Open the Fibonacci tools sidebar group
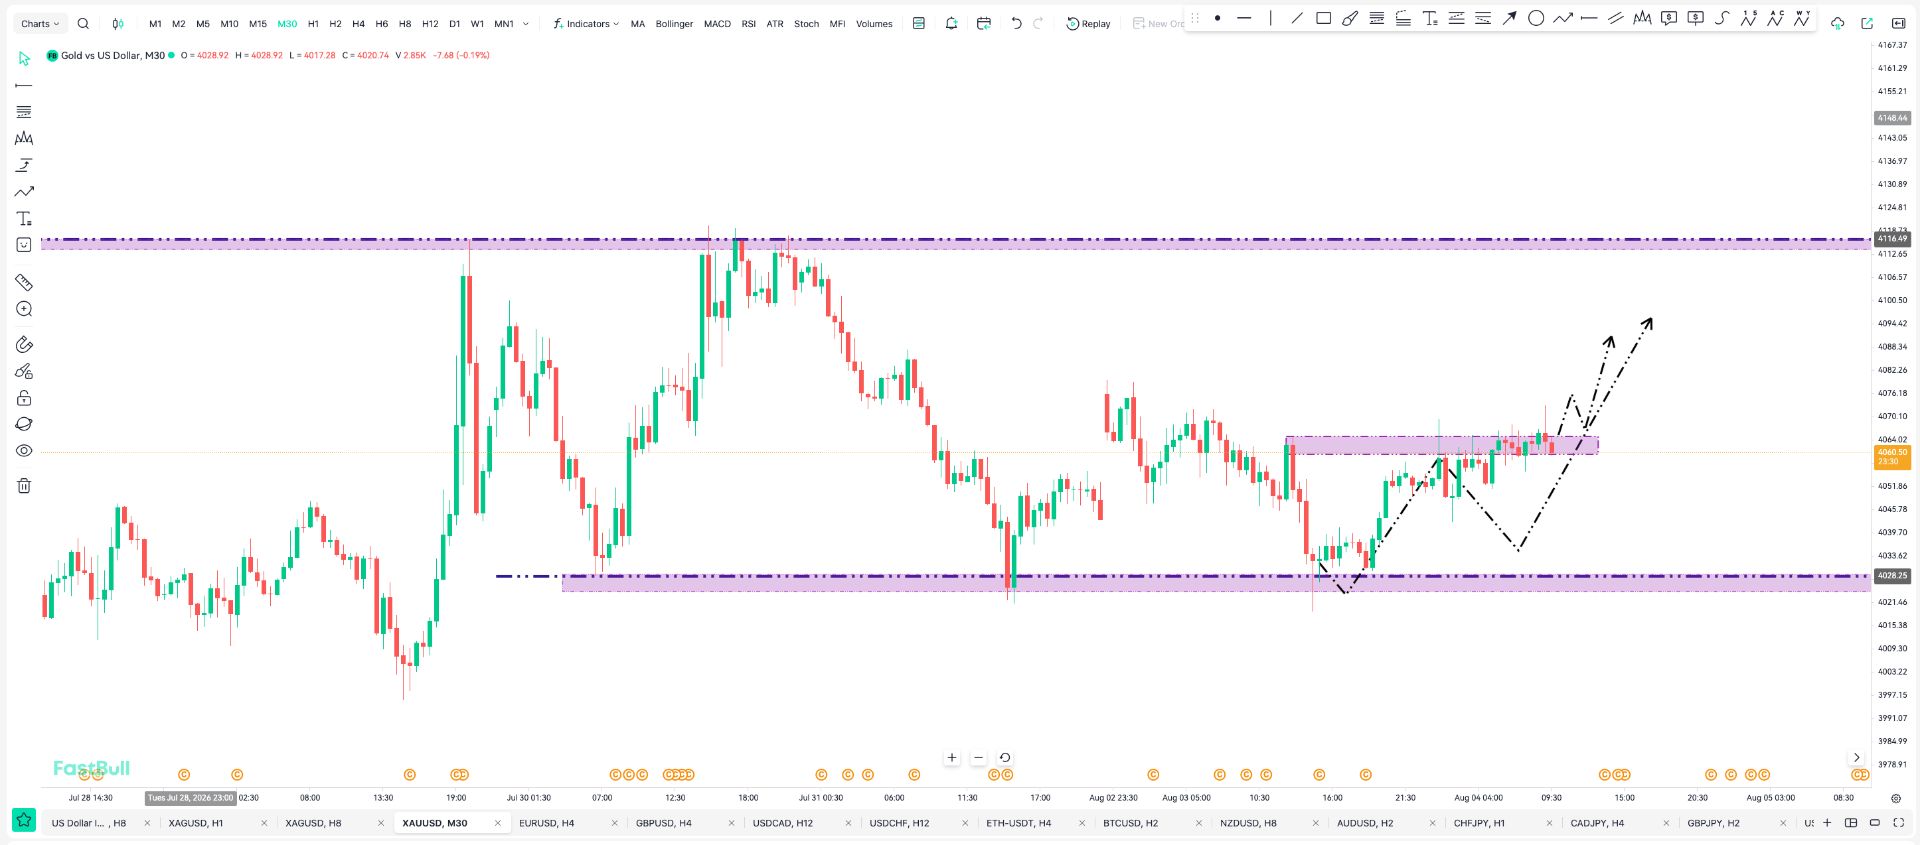 (24, 112)
